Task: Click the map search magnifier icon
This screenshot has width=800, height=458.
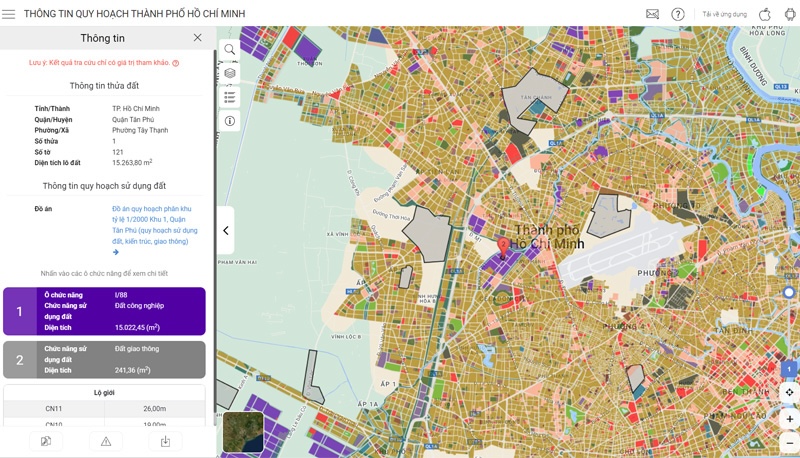Action: tap(230, 49)
